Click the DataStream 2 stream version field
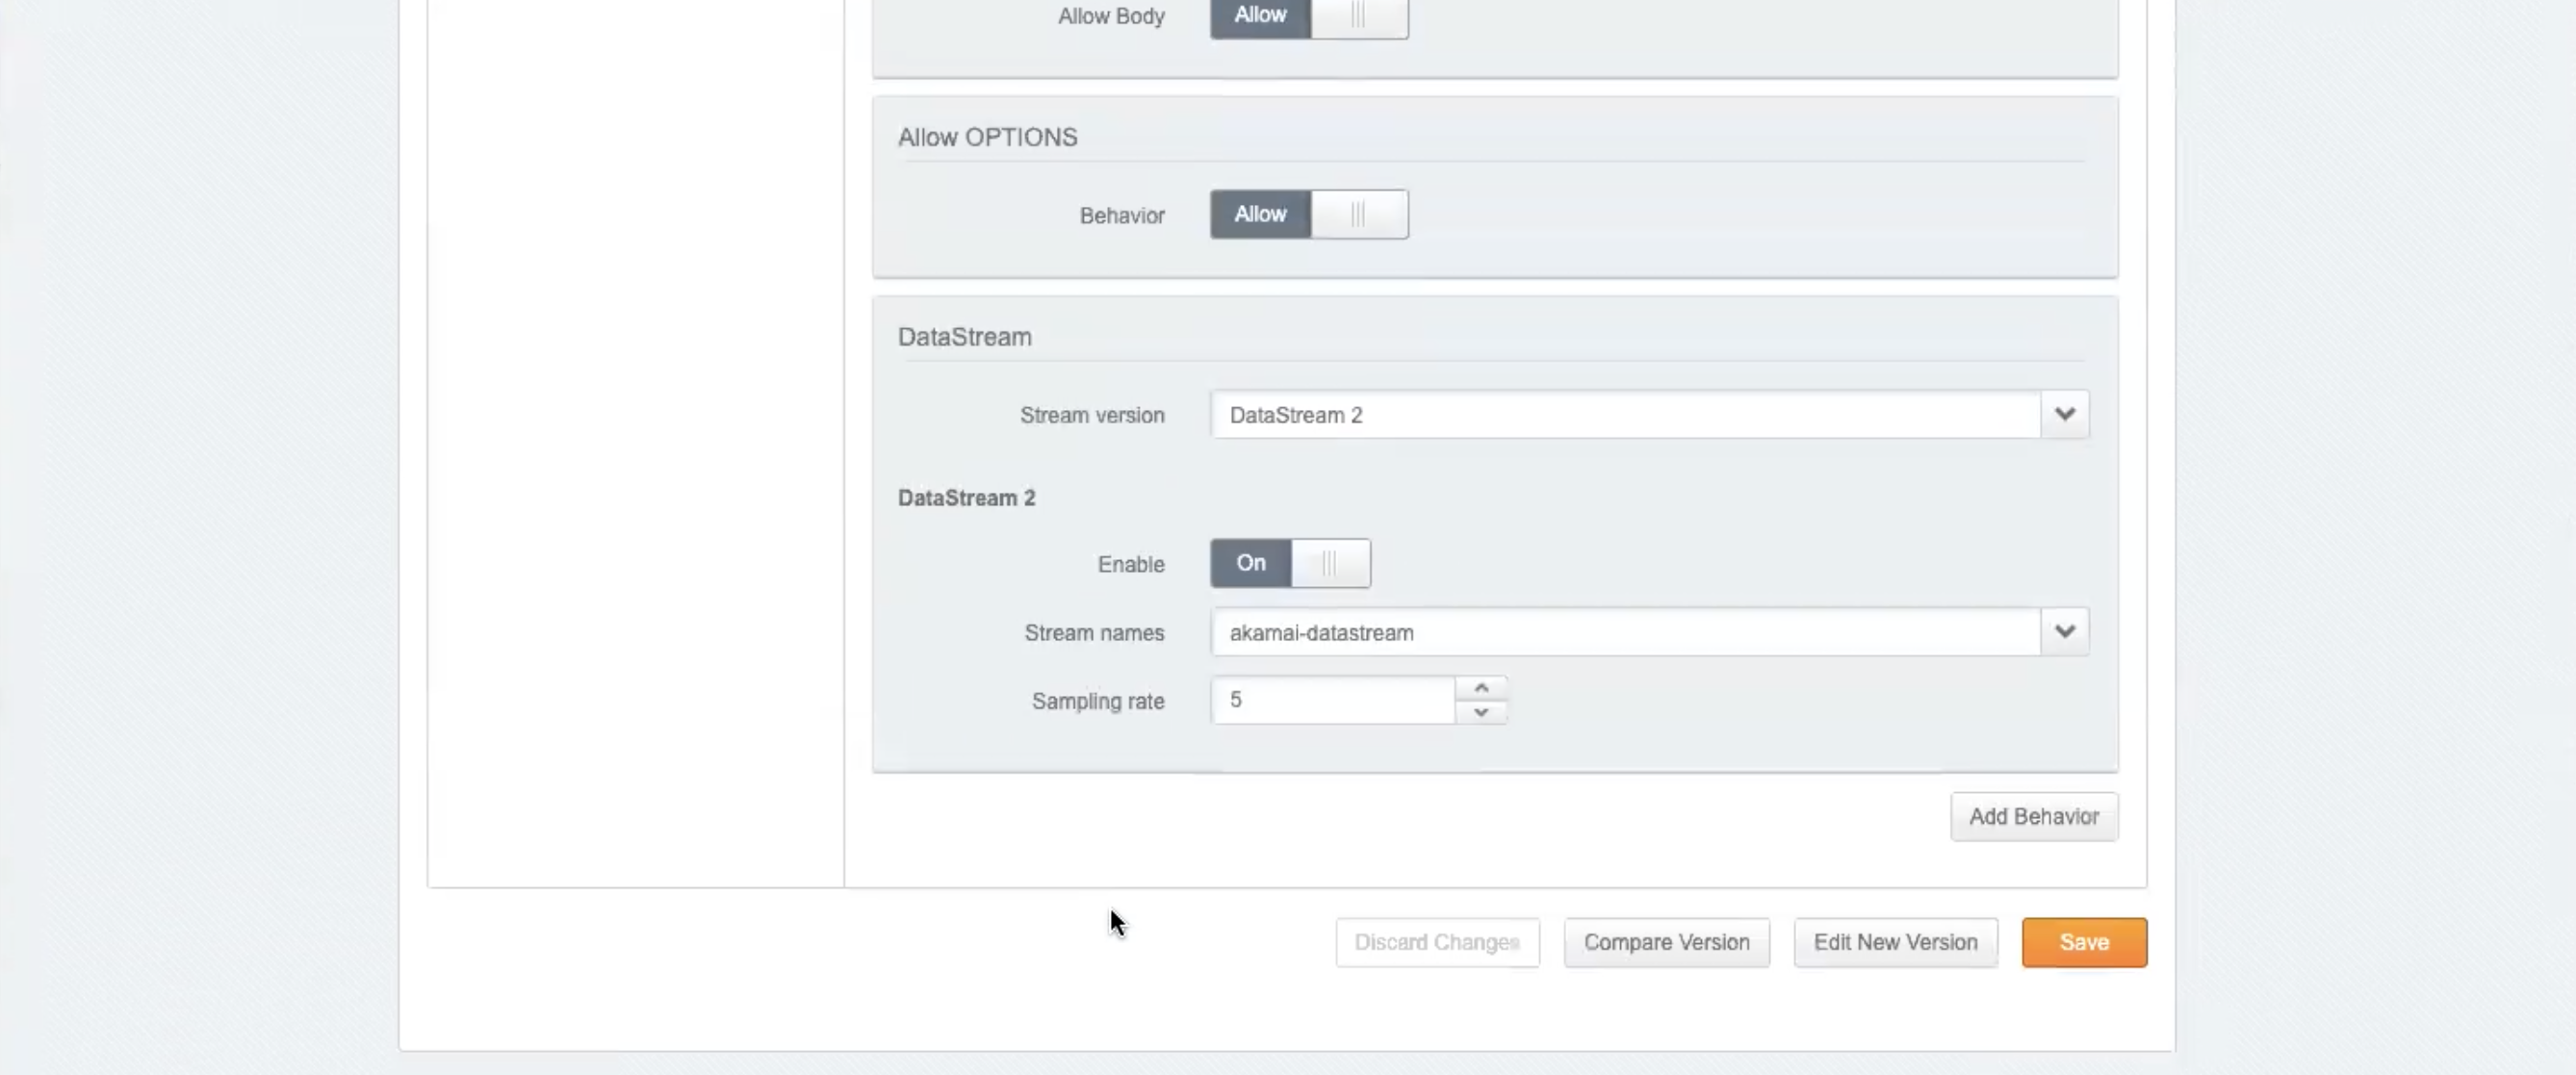 [1624, 415]
